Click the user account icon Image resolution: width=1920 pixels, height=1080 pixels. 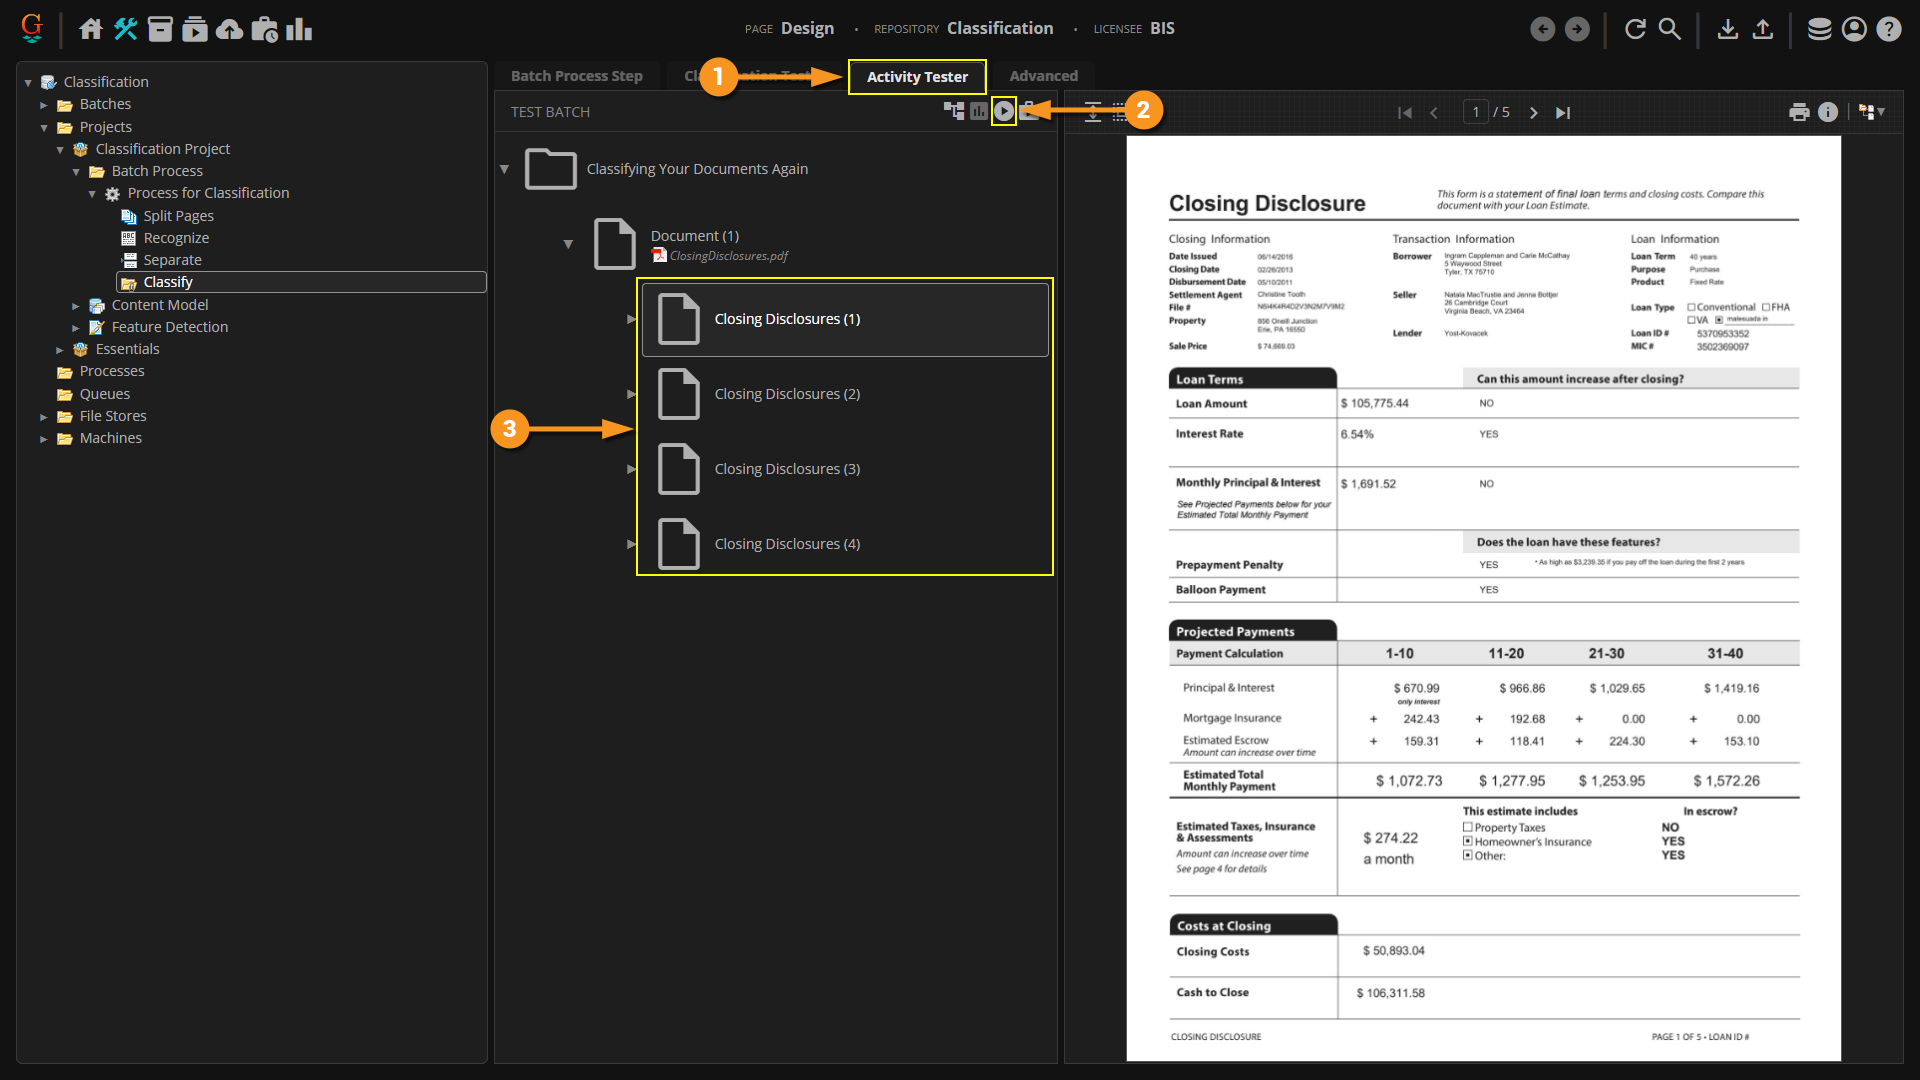tap(1854, 29)
